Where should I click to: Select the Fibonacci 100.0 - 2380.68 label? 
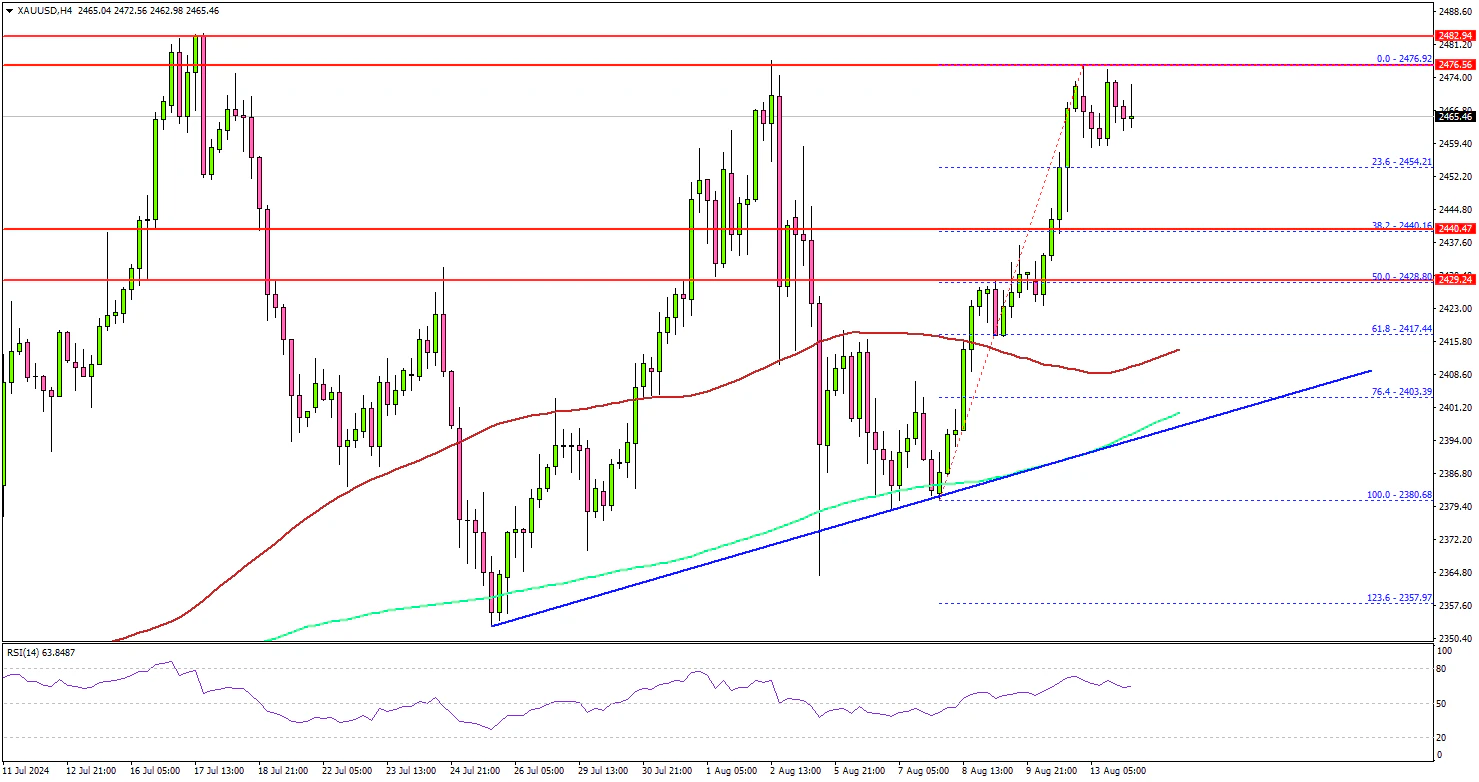coord(1398,494)
